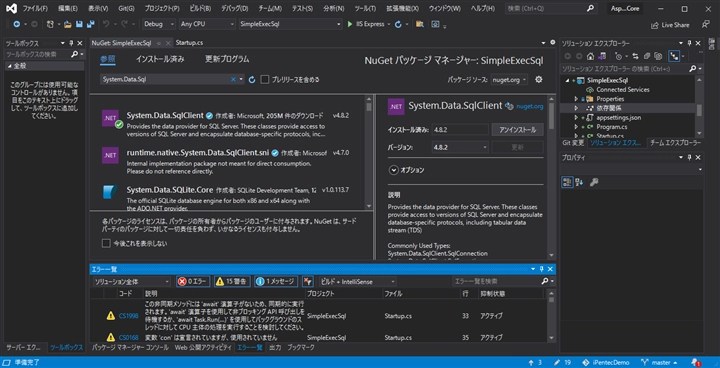Image resolution: width=720 pixels, height=368 pixels.
Task: Open the Output (出力) bottom tab
Action: [x=275, y=347]
